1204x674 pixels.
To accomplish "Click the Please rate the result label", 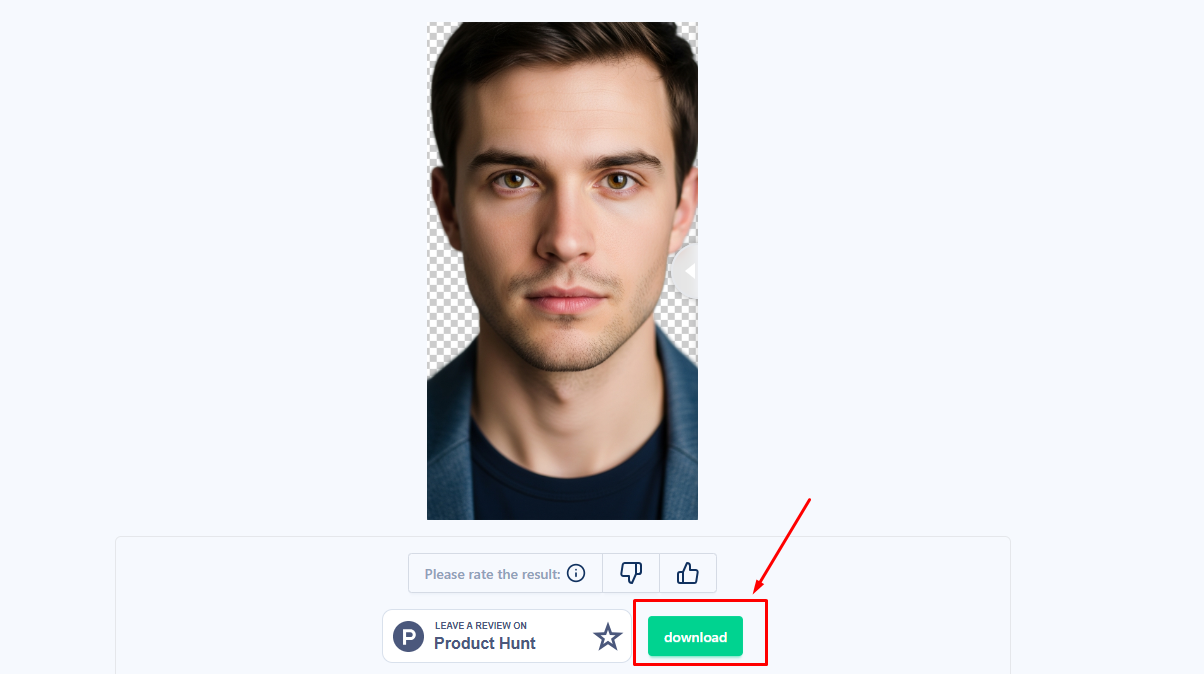I will tap(492, 574).
